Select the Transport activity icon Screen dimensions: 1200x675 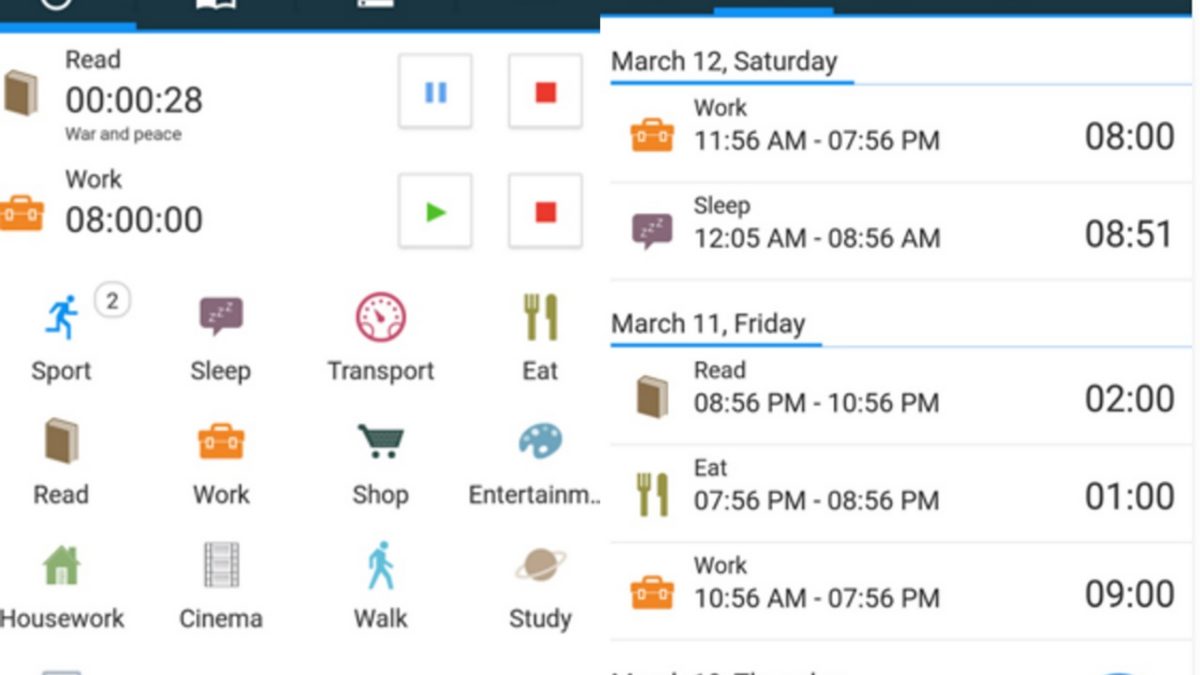[x=380, y=318]
